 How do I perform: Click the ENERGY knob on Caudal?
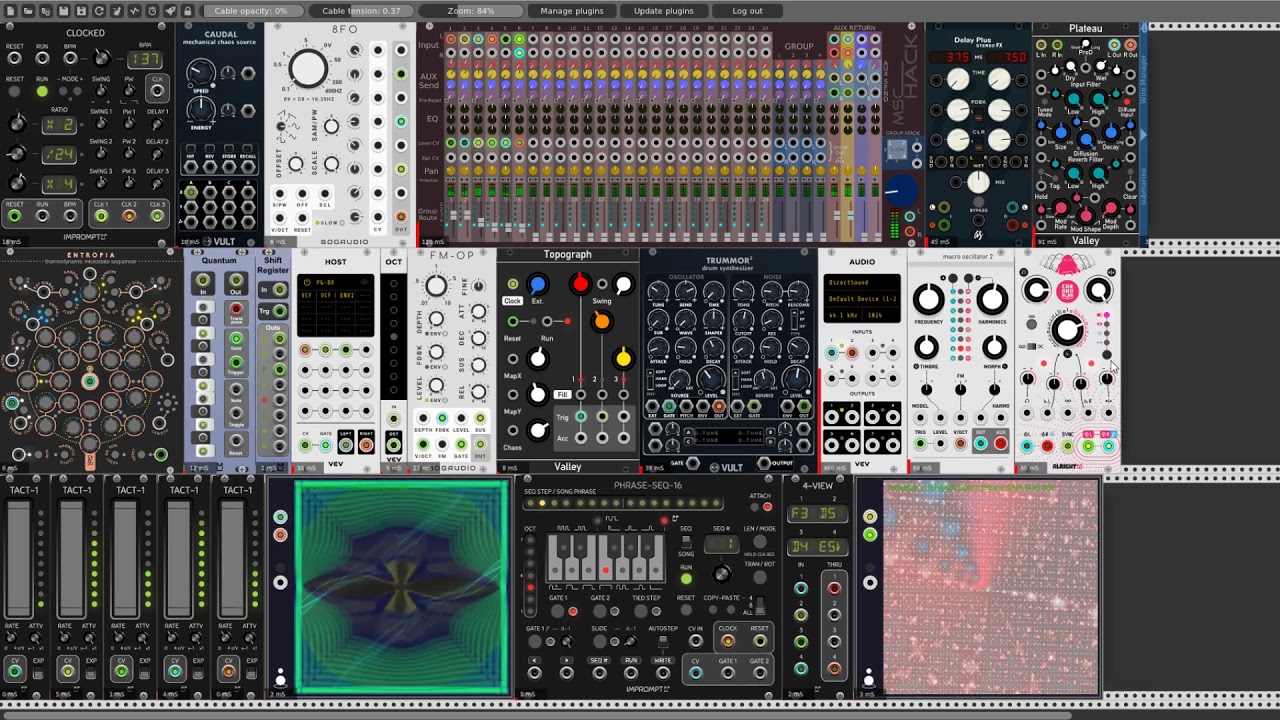(201, 108)
